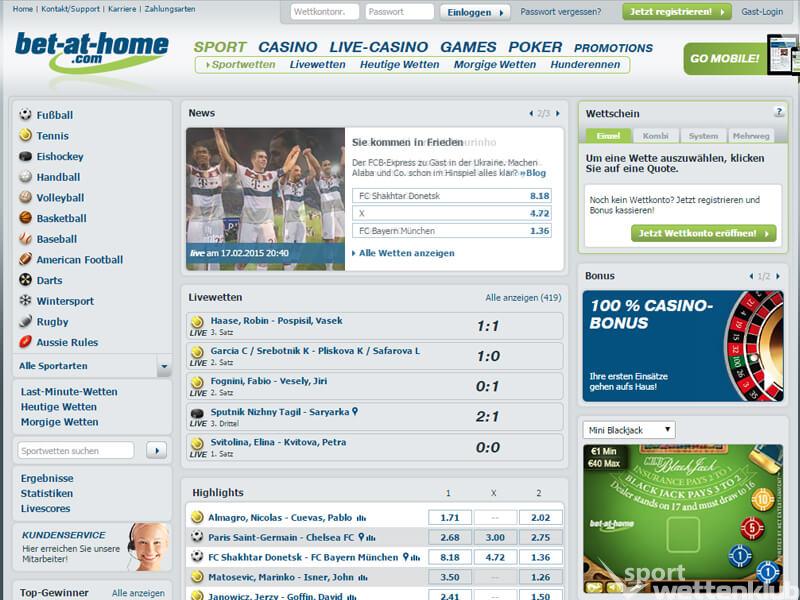Click the Fußball soccer ball icon

click(x=25, y=114)
